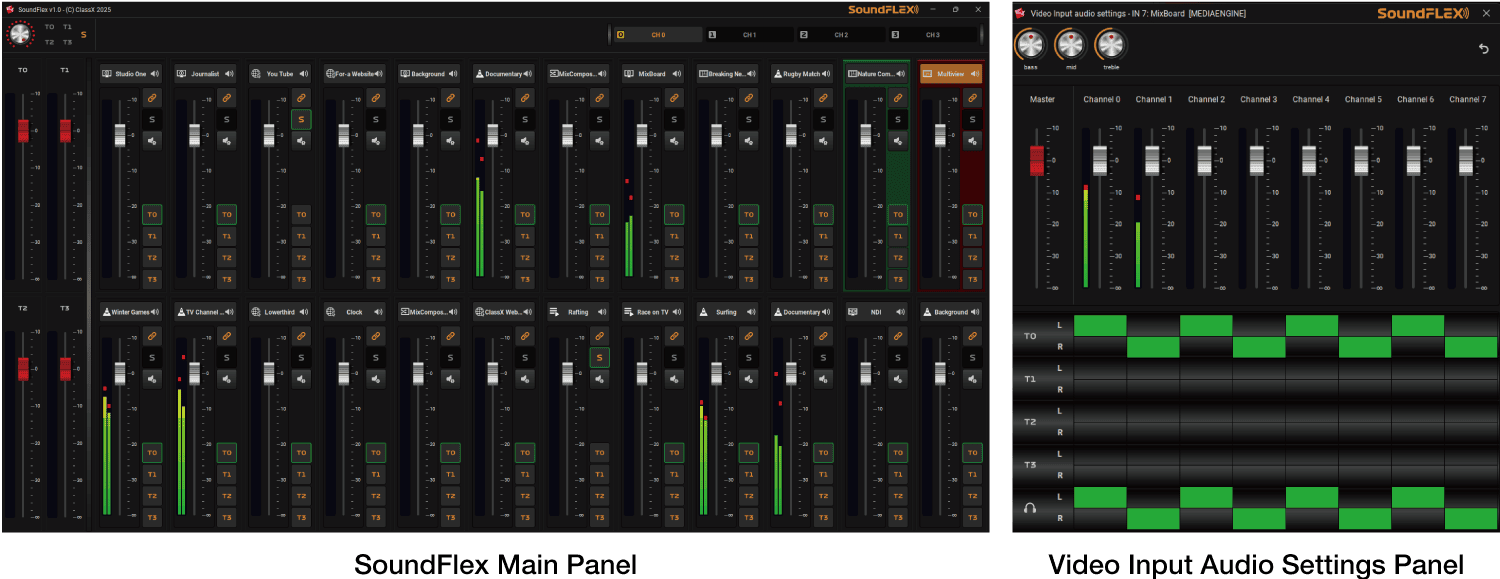Click the undo icon in the Video Input panel
This screenshot has width=1500, height=579.
[1483, 47]
